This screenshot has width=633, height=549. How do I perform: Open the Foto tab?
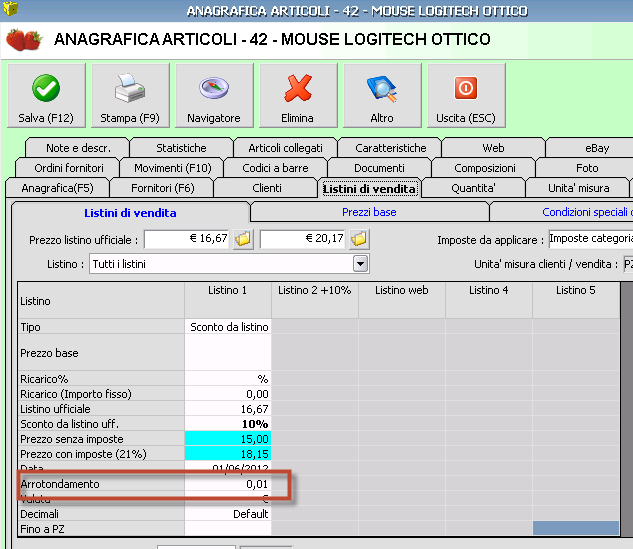tap(587, 168)
